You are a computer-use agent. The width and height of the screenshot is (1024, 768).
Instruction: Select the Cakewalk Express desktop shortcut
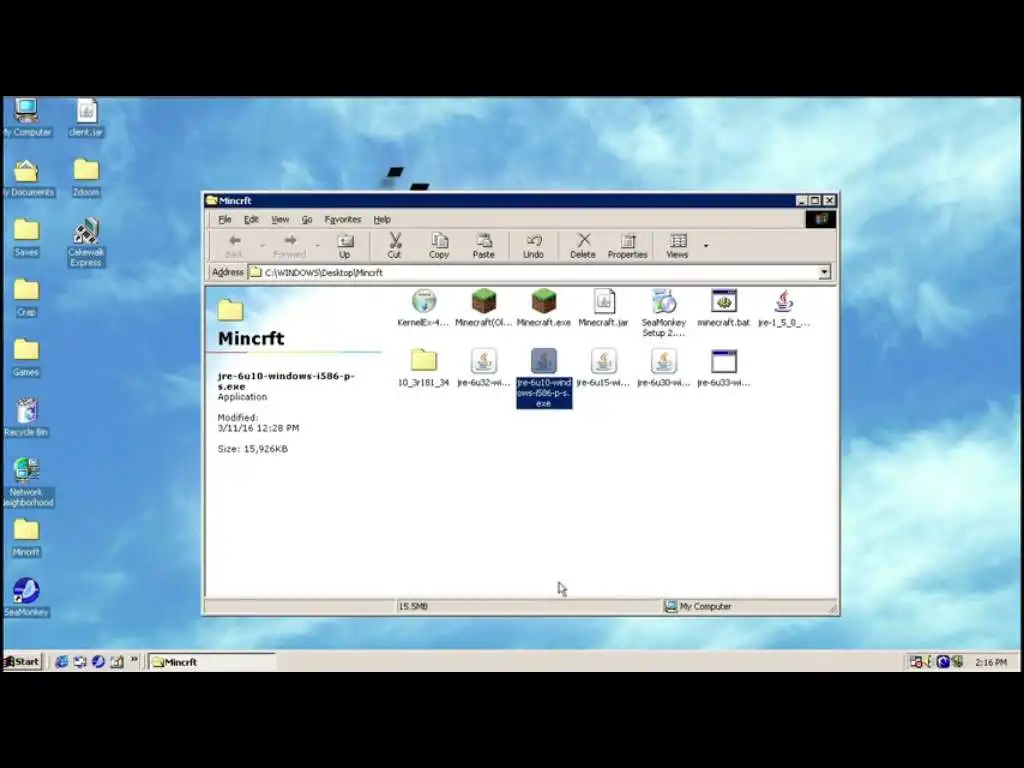click(86, 243)
